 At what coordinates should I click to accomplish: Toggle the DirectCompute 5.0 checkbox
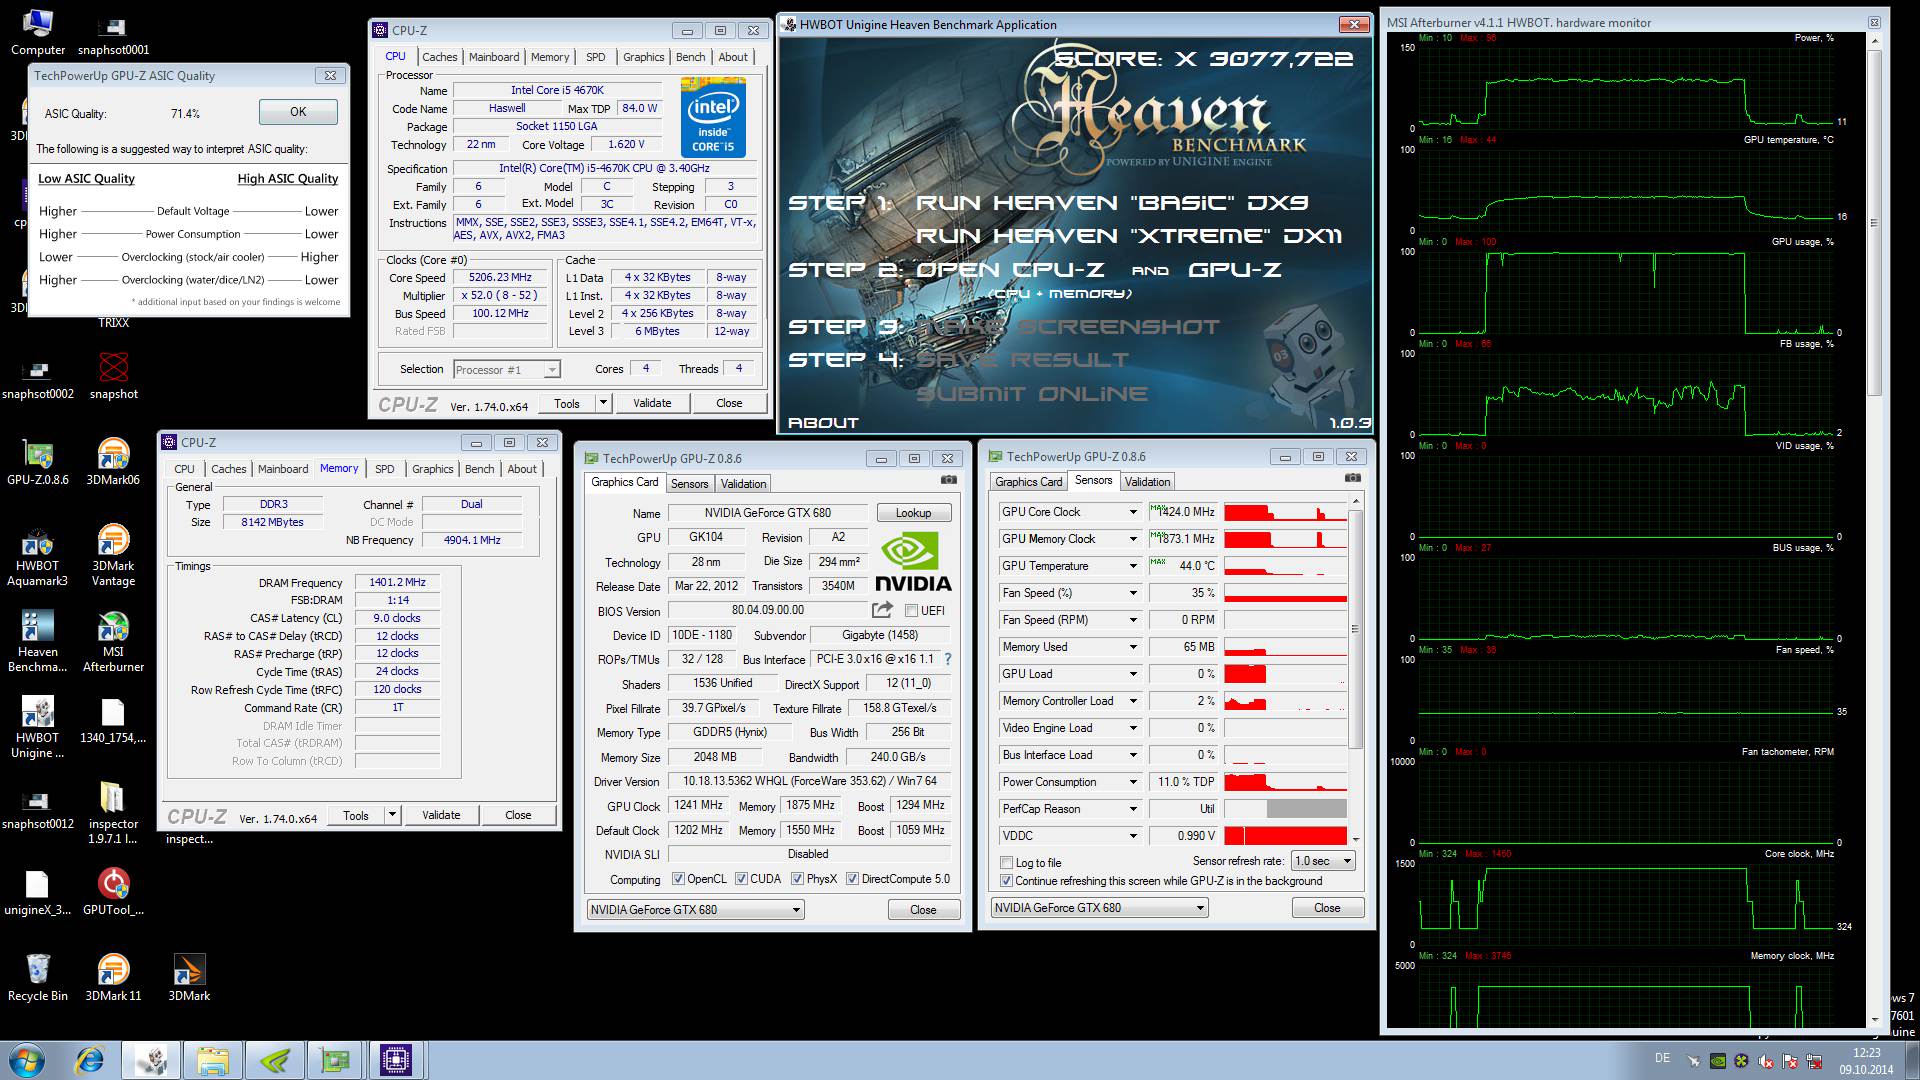tap(852, 879)
